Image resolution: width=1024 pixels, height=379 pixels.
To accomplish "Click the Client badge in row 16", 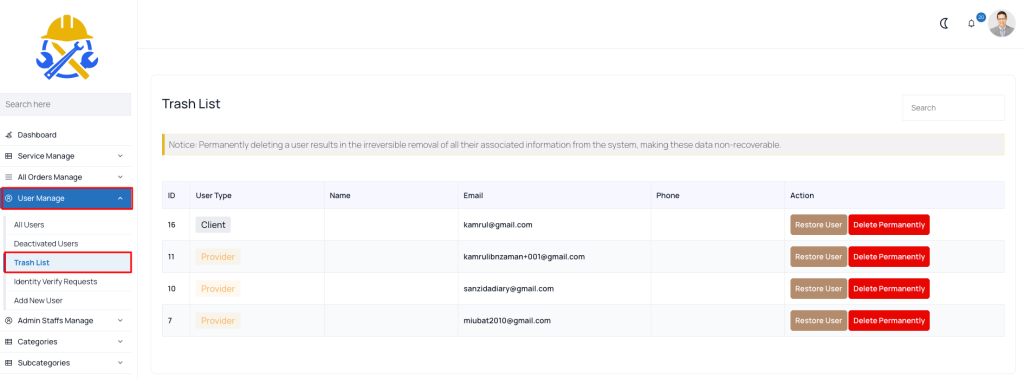I will coord(213,225).
